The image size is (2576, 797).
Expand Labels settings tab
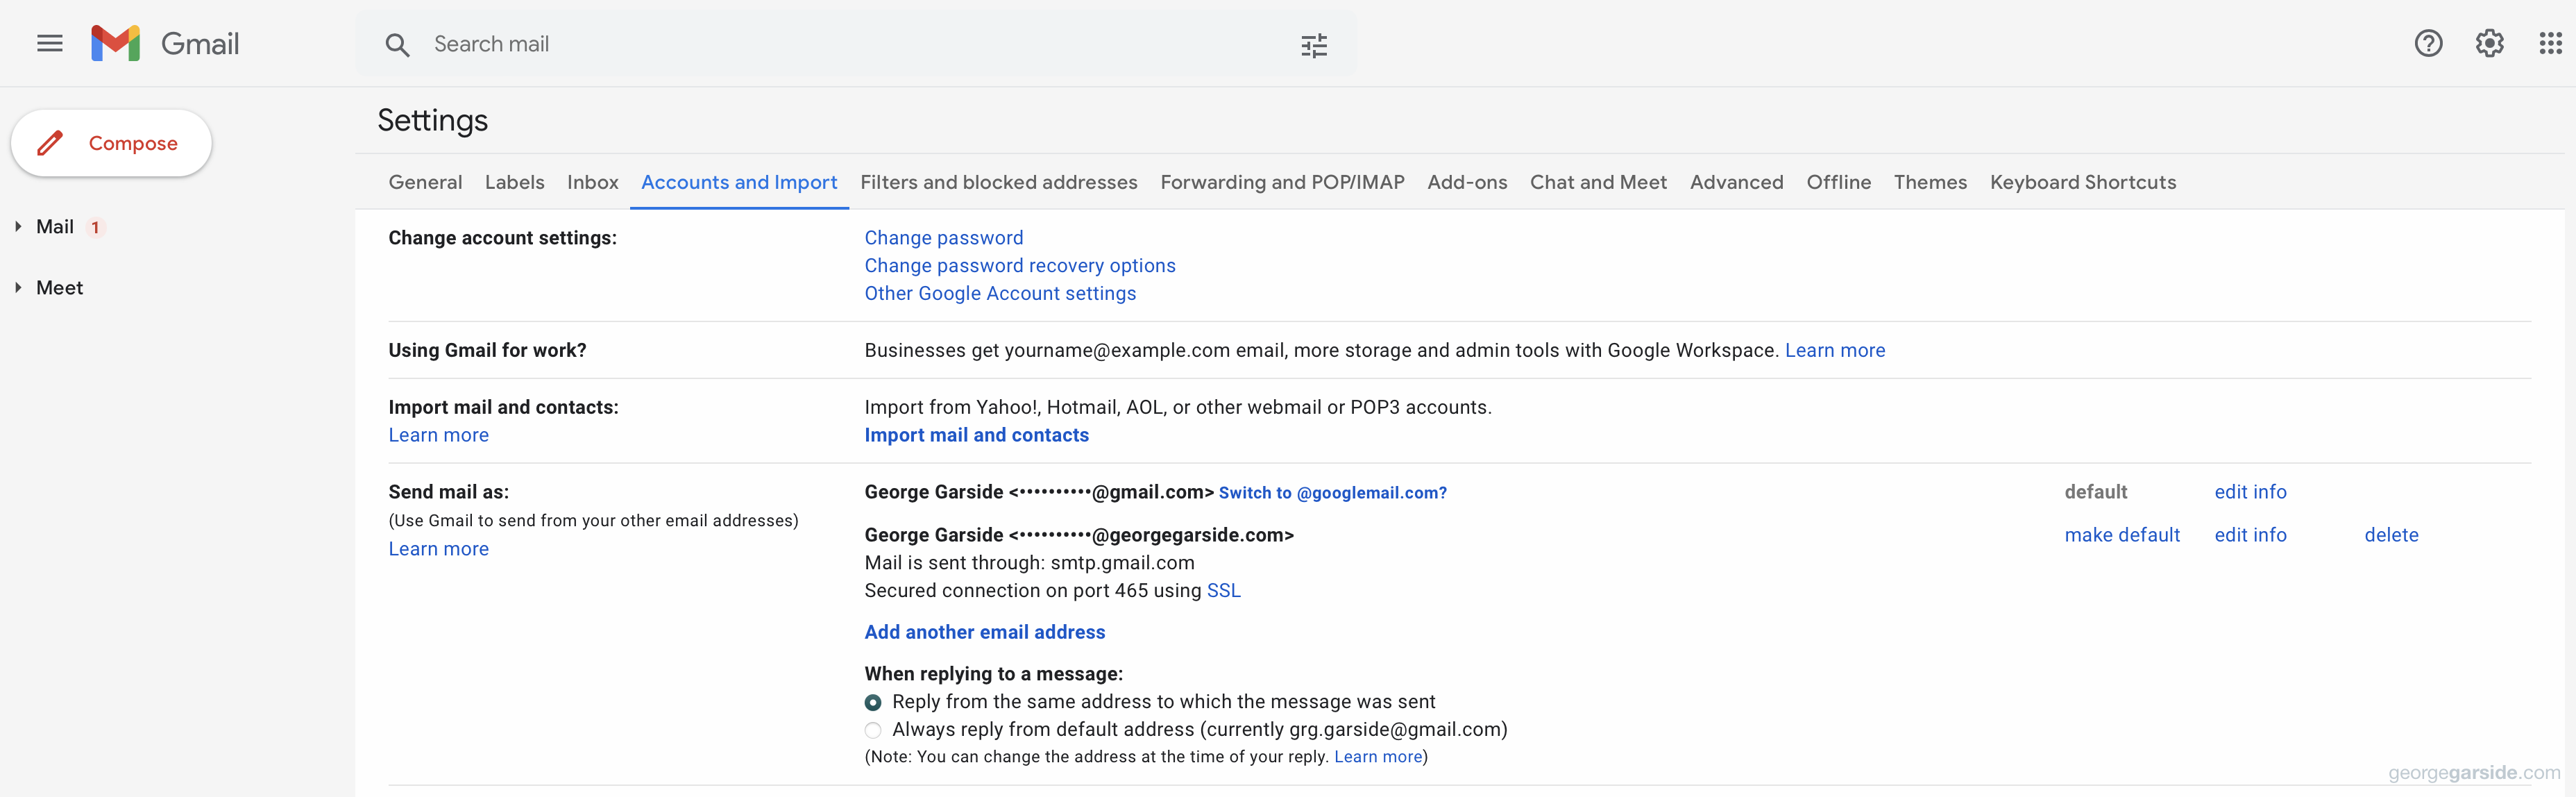coord(513,181)
